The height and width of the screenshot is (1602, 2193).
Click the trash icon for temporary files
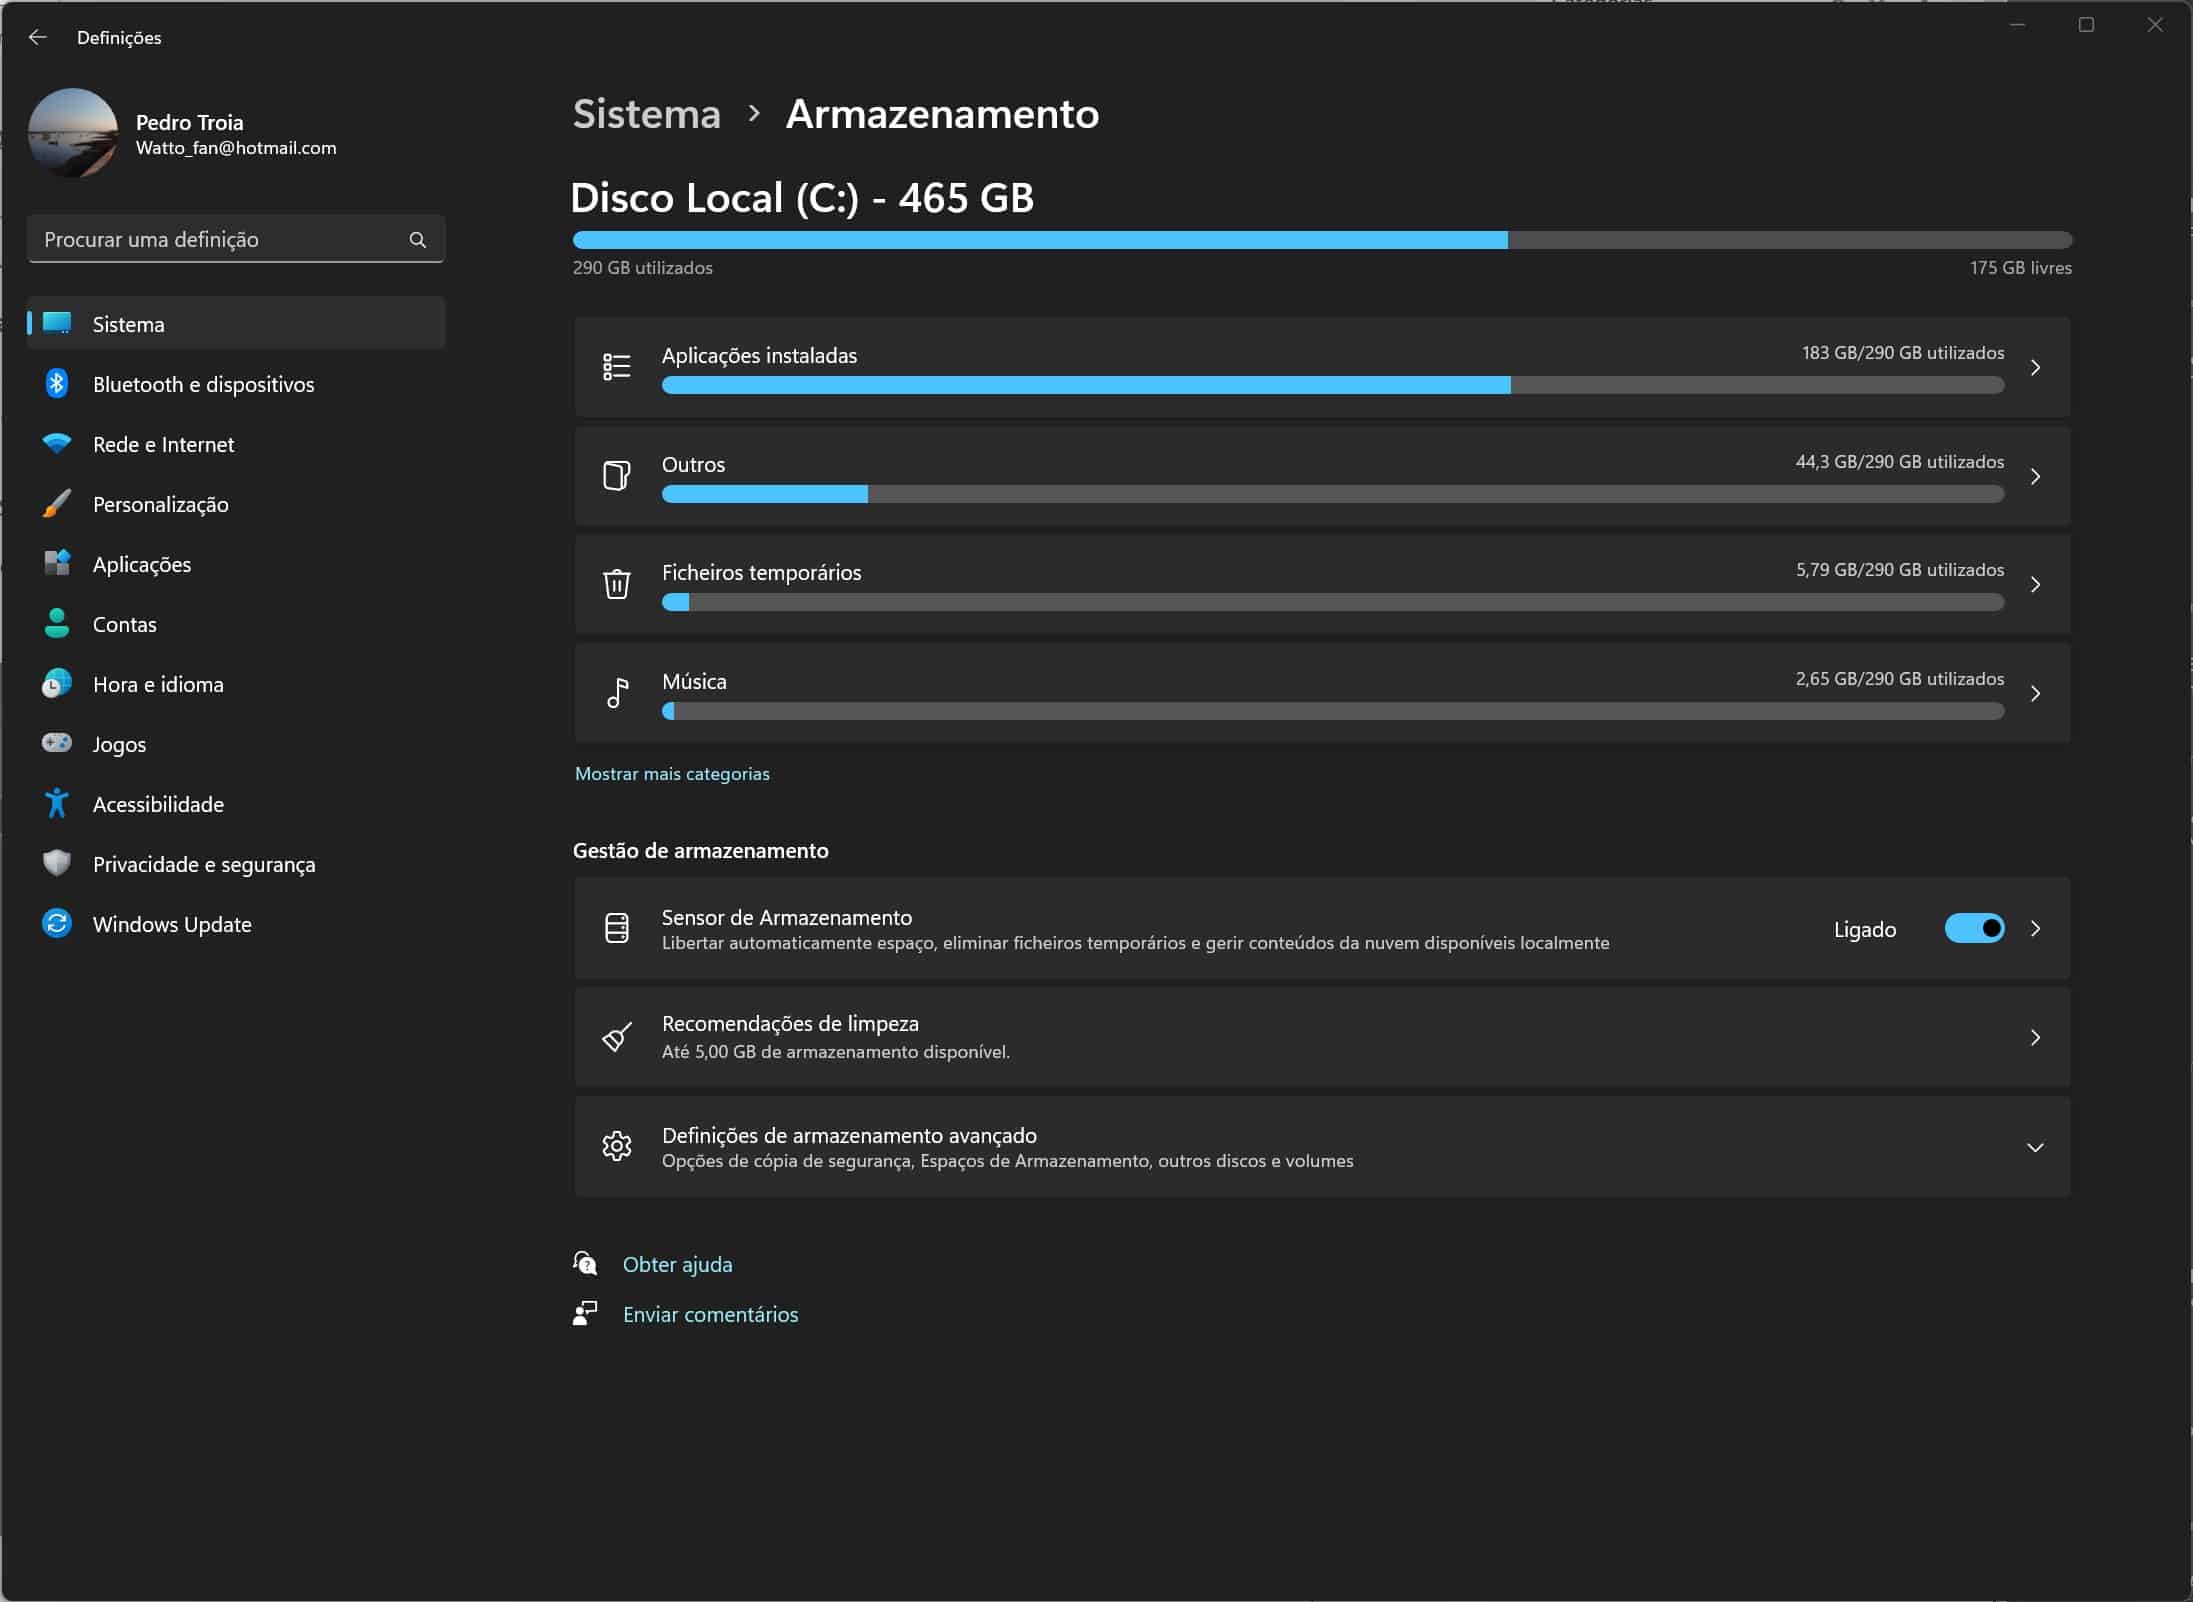617,584
